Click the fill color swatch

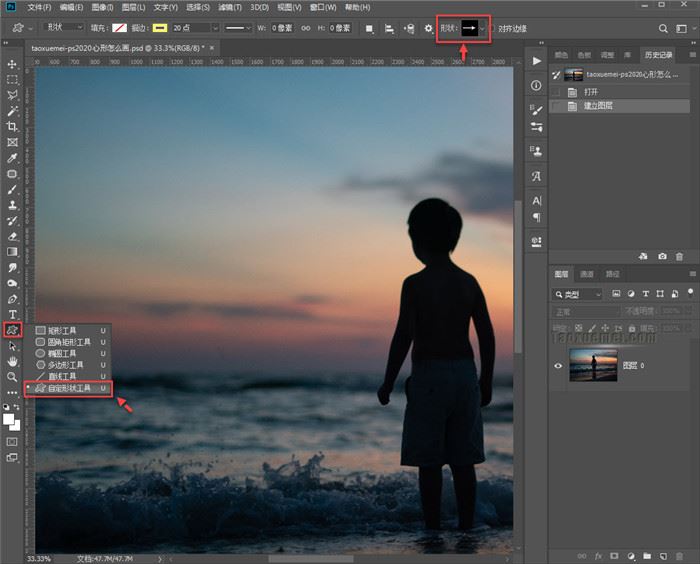119,28
